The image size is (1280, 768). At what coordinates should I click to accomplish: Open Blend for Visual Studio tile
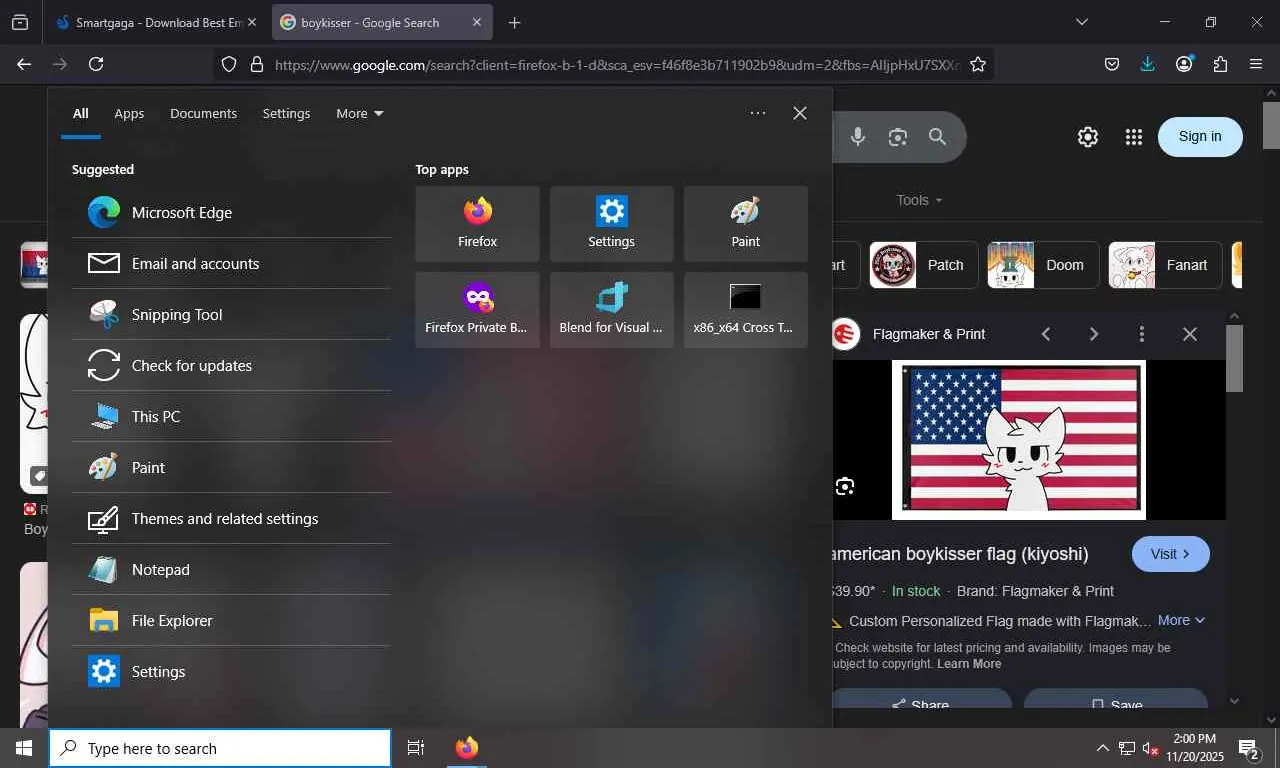click(612, 310)
